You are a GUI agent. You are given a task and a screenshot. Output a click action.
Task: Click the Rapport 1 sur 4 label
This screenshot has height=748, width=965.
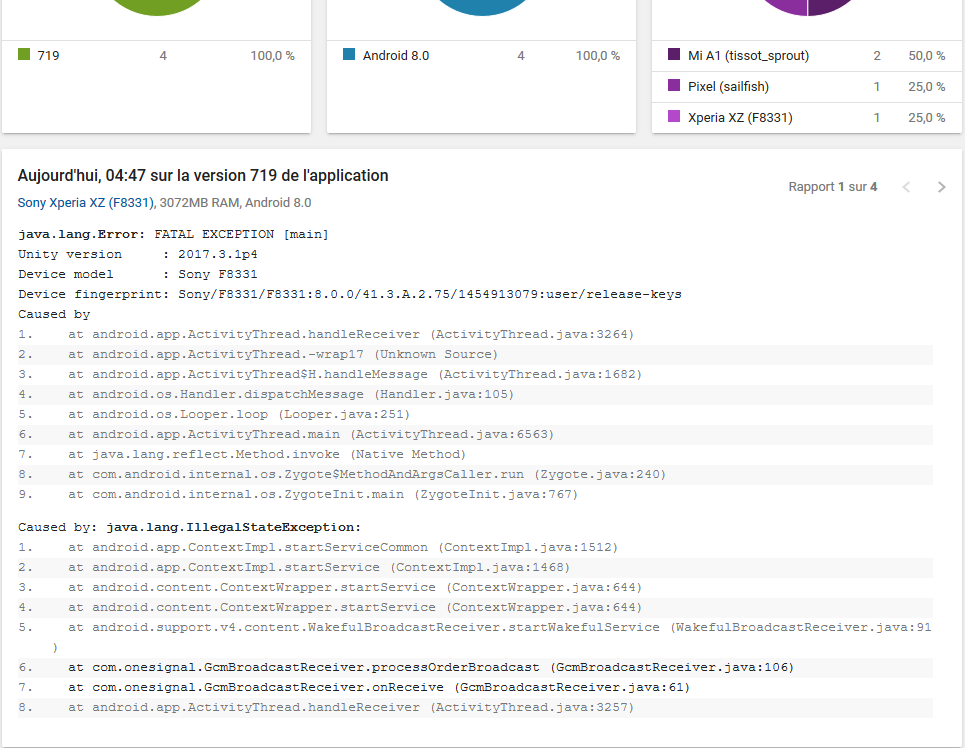(833, 187)
